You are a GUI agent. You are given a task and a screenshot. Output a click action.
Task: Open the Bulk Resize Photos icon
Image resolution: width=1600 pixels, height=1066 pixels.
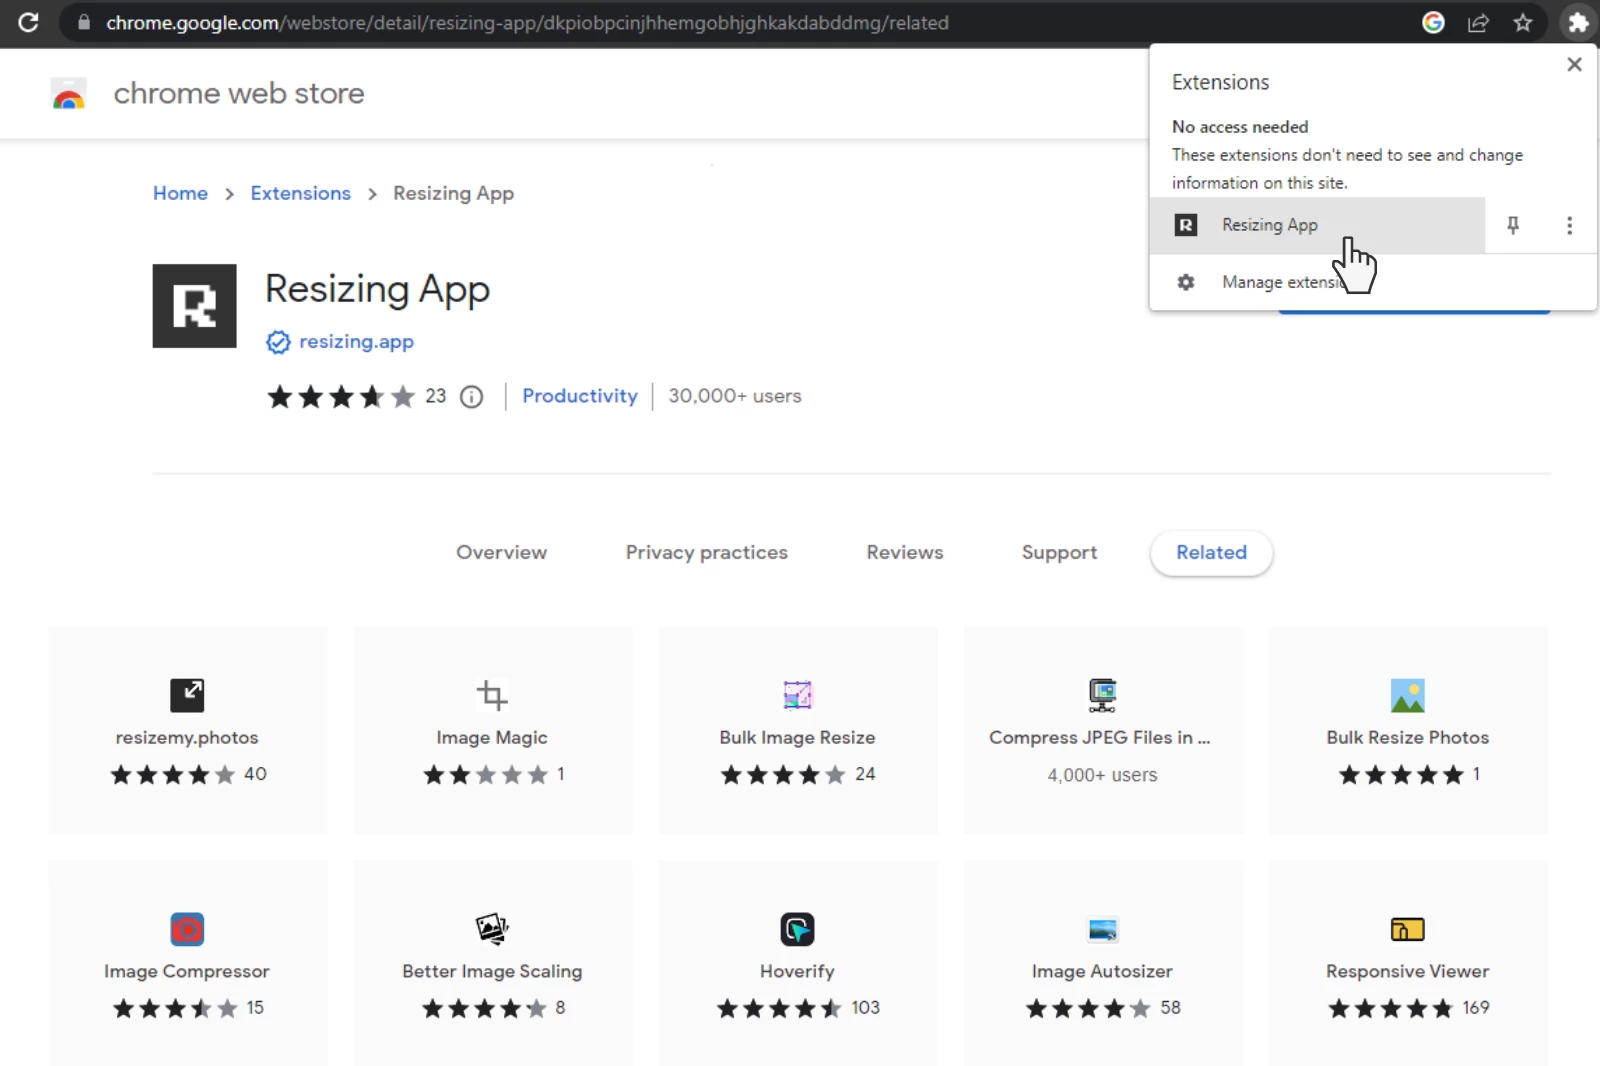pos(1407,695)
